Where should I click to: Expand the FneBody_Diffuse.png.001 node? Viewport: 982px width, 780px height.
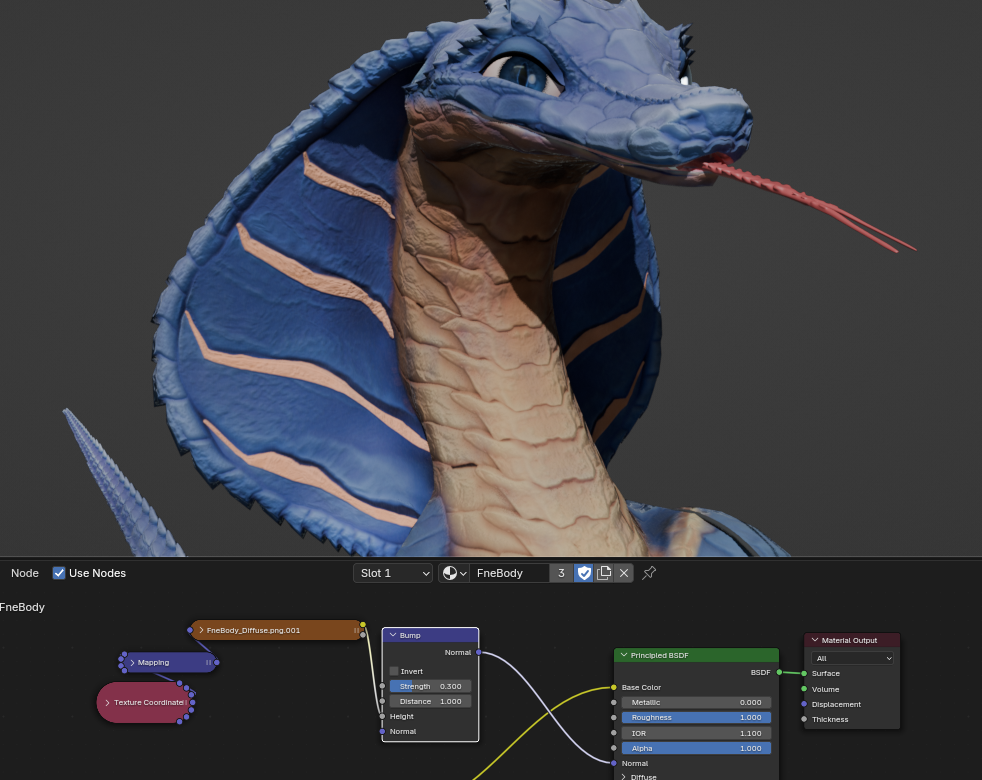click(201, 630)
